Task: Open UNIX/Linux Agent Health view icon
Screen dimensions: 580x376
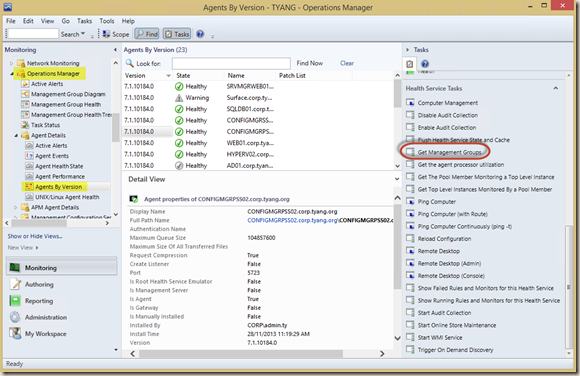Action: click(x=29, y=197)
